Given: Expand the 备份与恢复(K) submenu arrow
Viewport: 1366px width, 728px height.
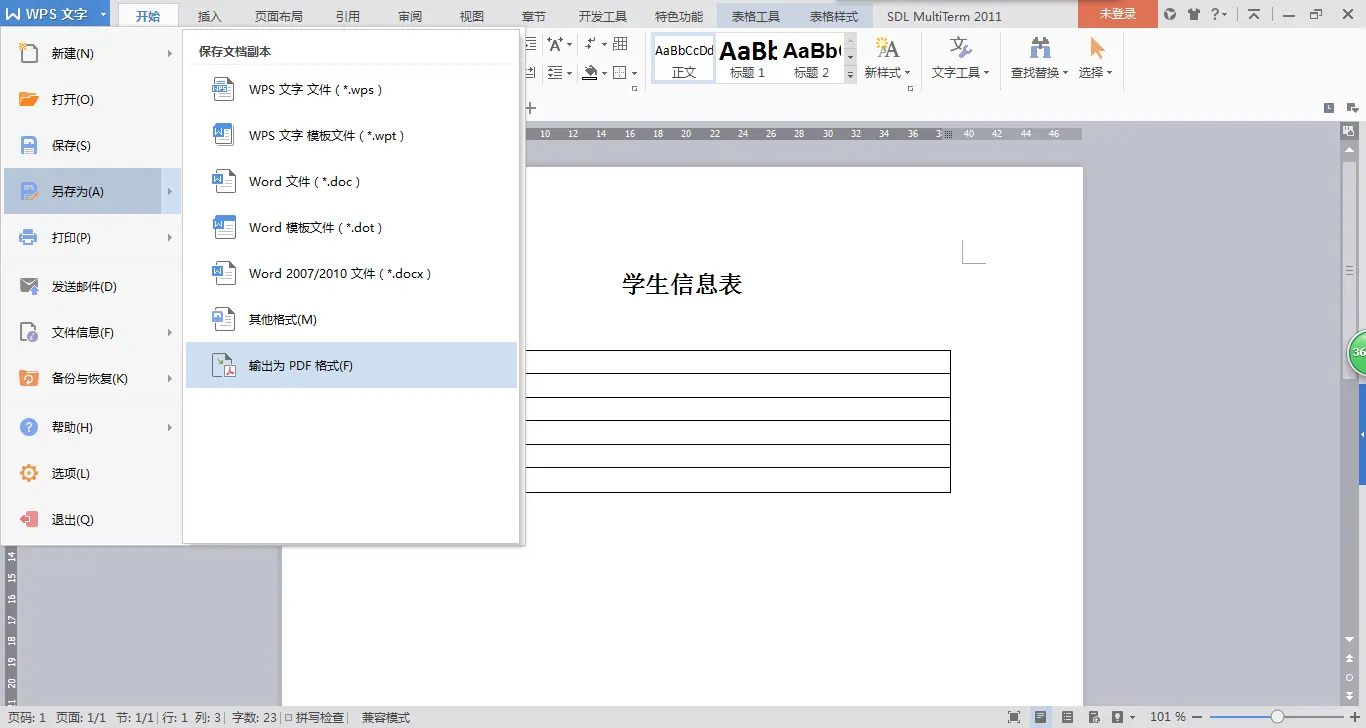Looking at the screenshot, I should click(170, 379).
